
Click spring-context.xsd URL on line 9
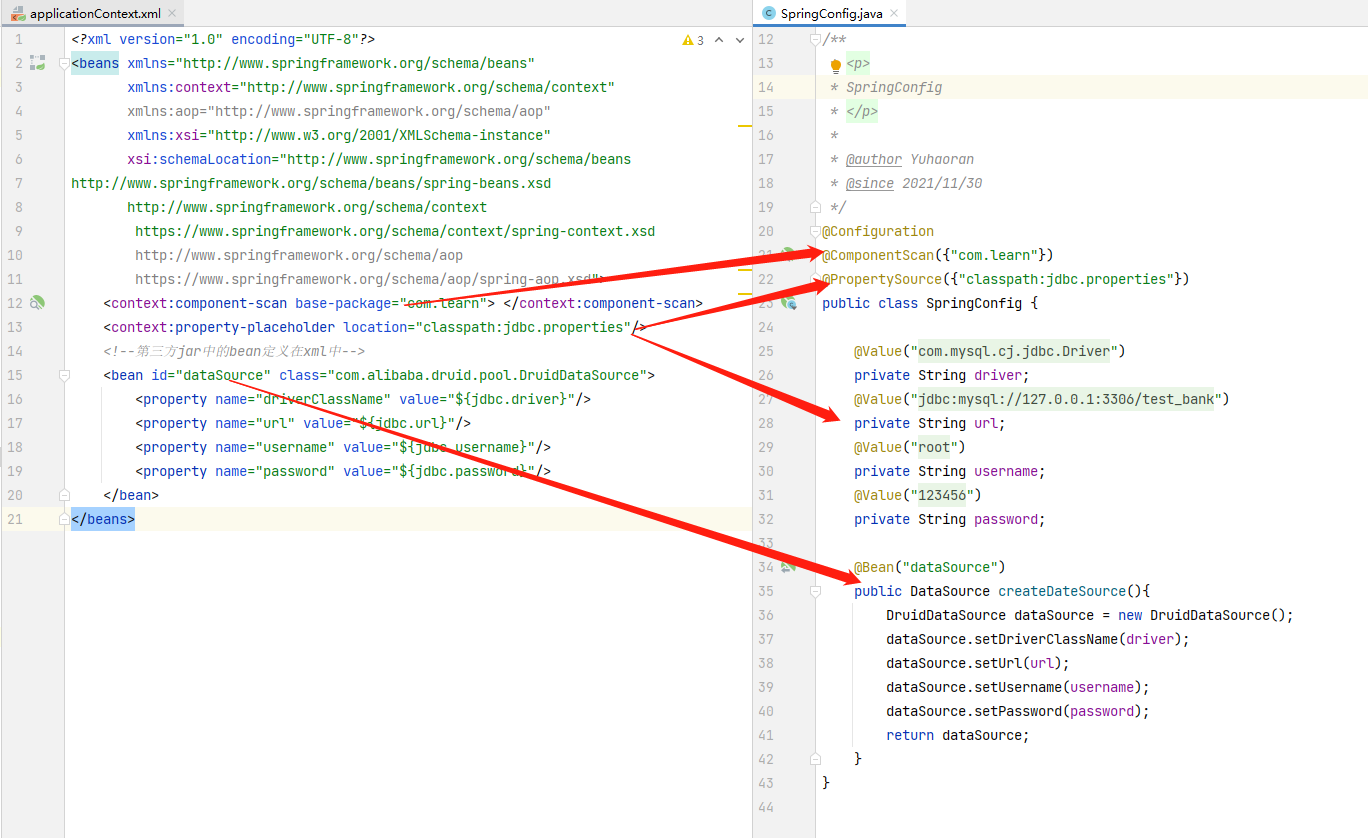pos(395,231)
